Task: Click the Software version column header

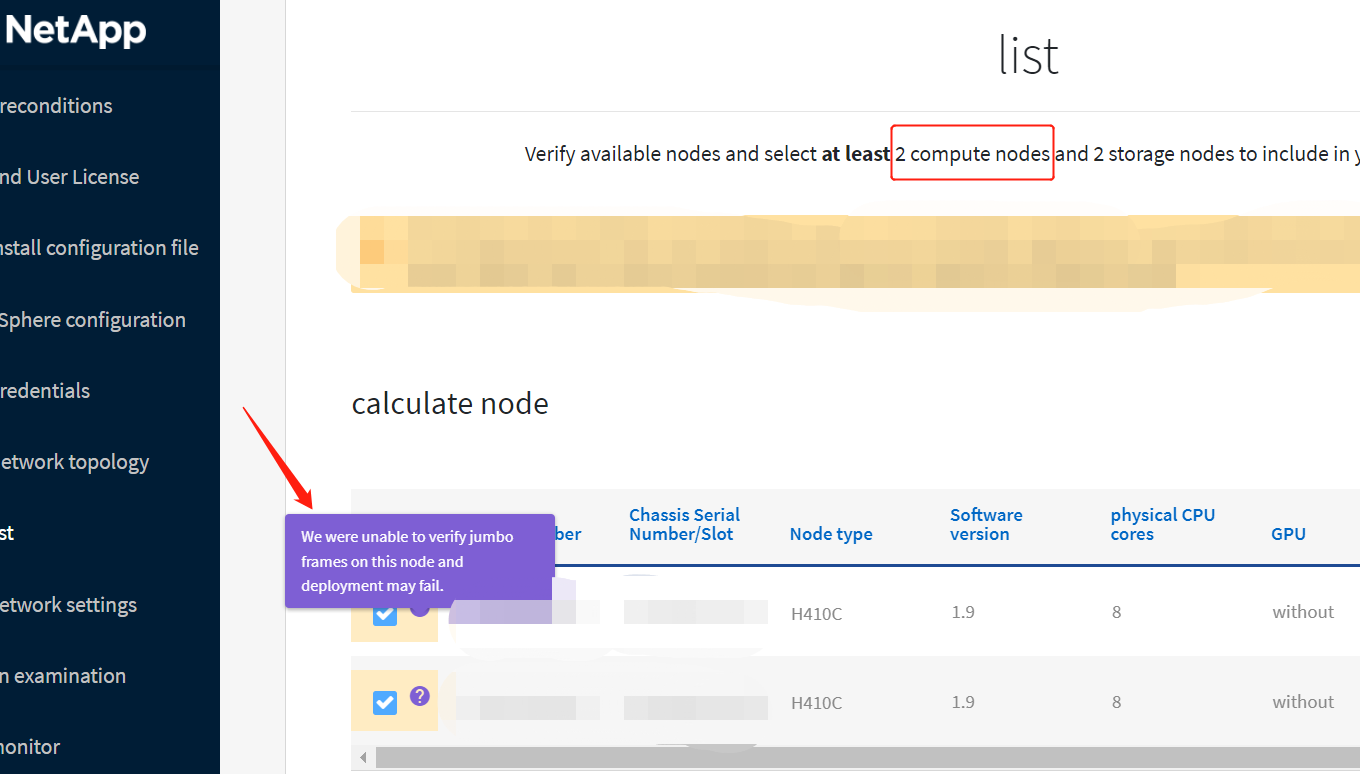Action: pyautogui.click(x=985, y=524)
